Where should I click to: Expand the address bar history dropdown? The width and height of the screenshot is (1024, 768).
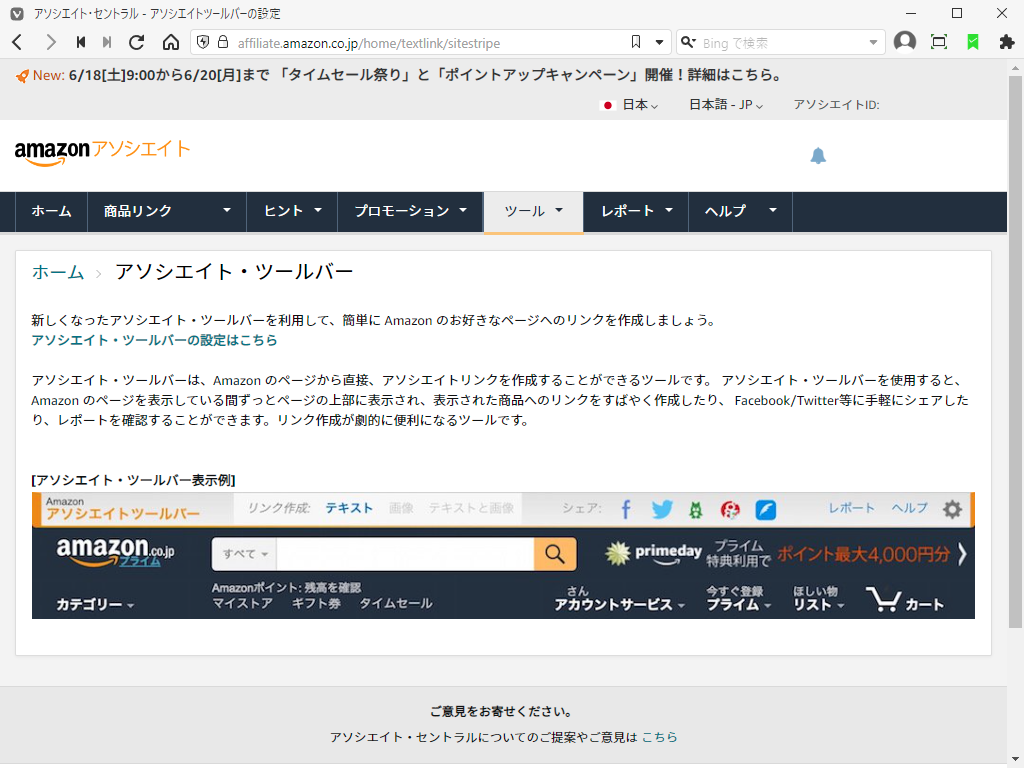pyautogui.click(x=659, y=42)
